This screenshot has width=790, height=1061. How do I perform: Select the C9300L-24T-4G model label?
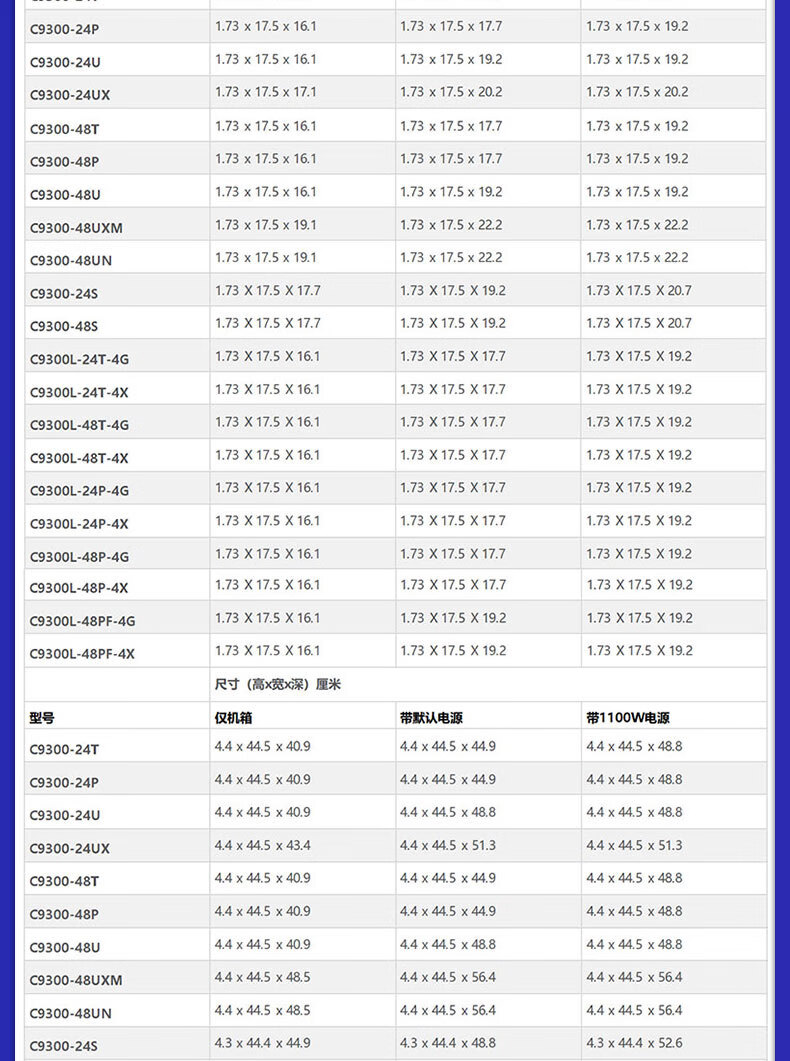[79, 359]
